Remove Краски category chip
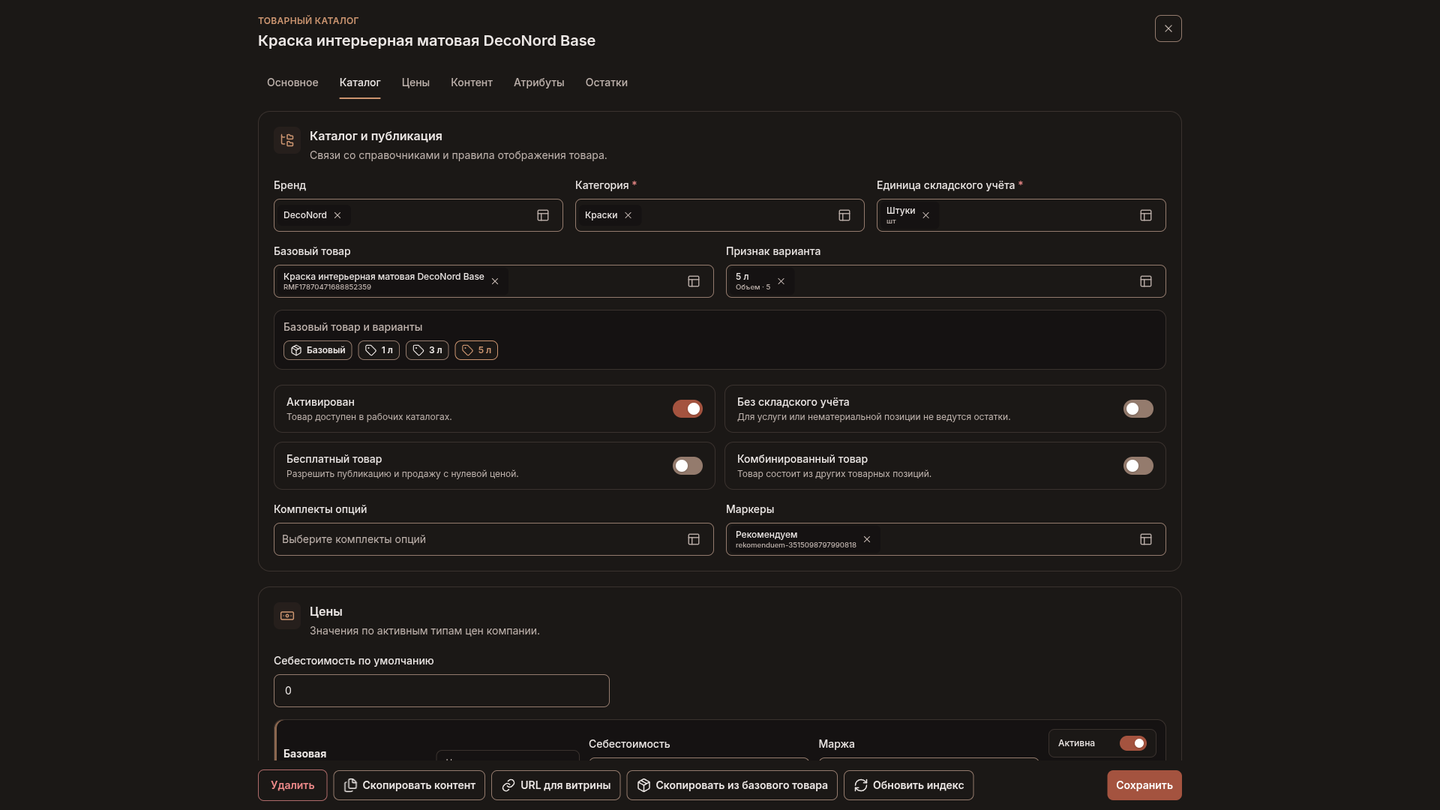 point(628,215)
